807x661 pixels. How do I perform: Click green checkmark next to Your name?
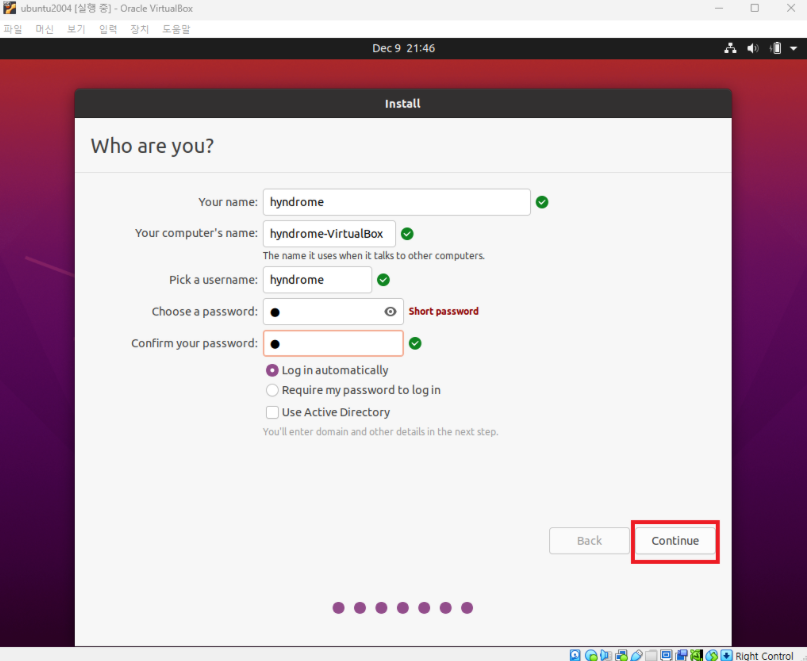[542, 202]
